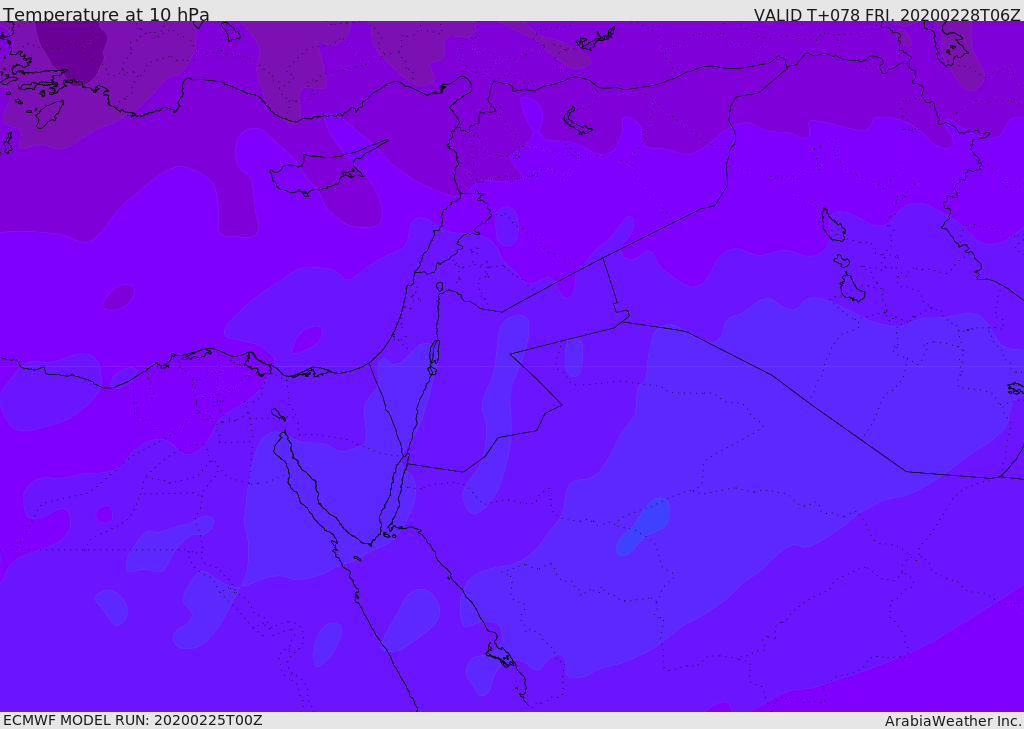1024x729 pixels.
Task: Click the Tiran islands at Aqaba gulf mouth
Action: coord(390,535)
